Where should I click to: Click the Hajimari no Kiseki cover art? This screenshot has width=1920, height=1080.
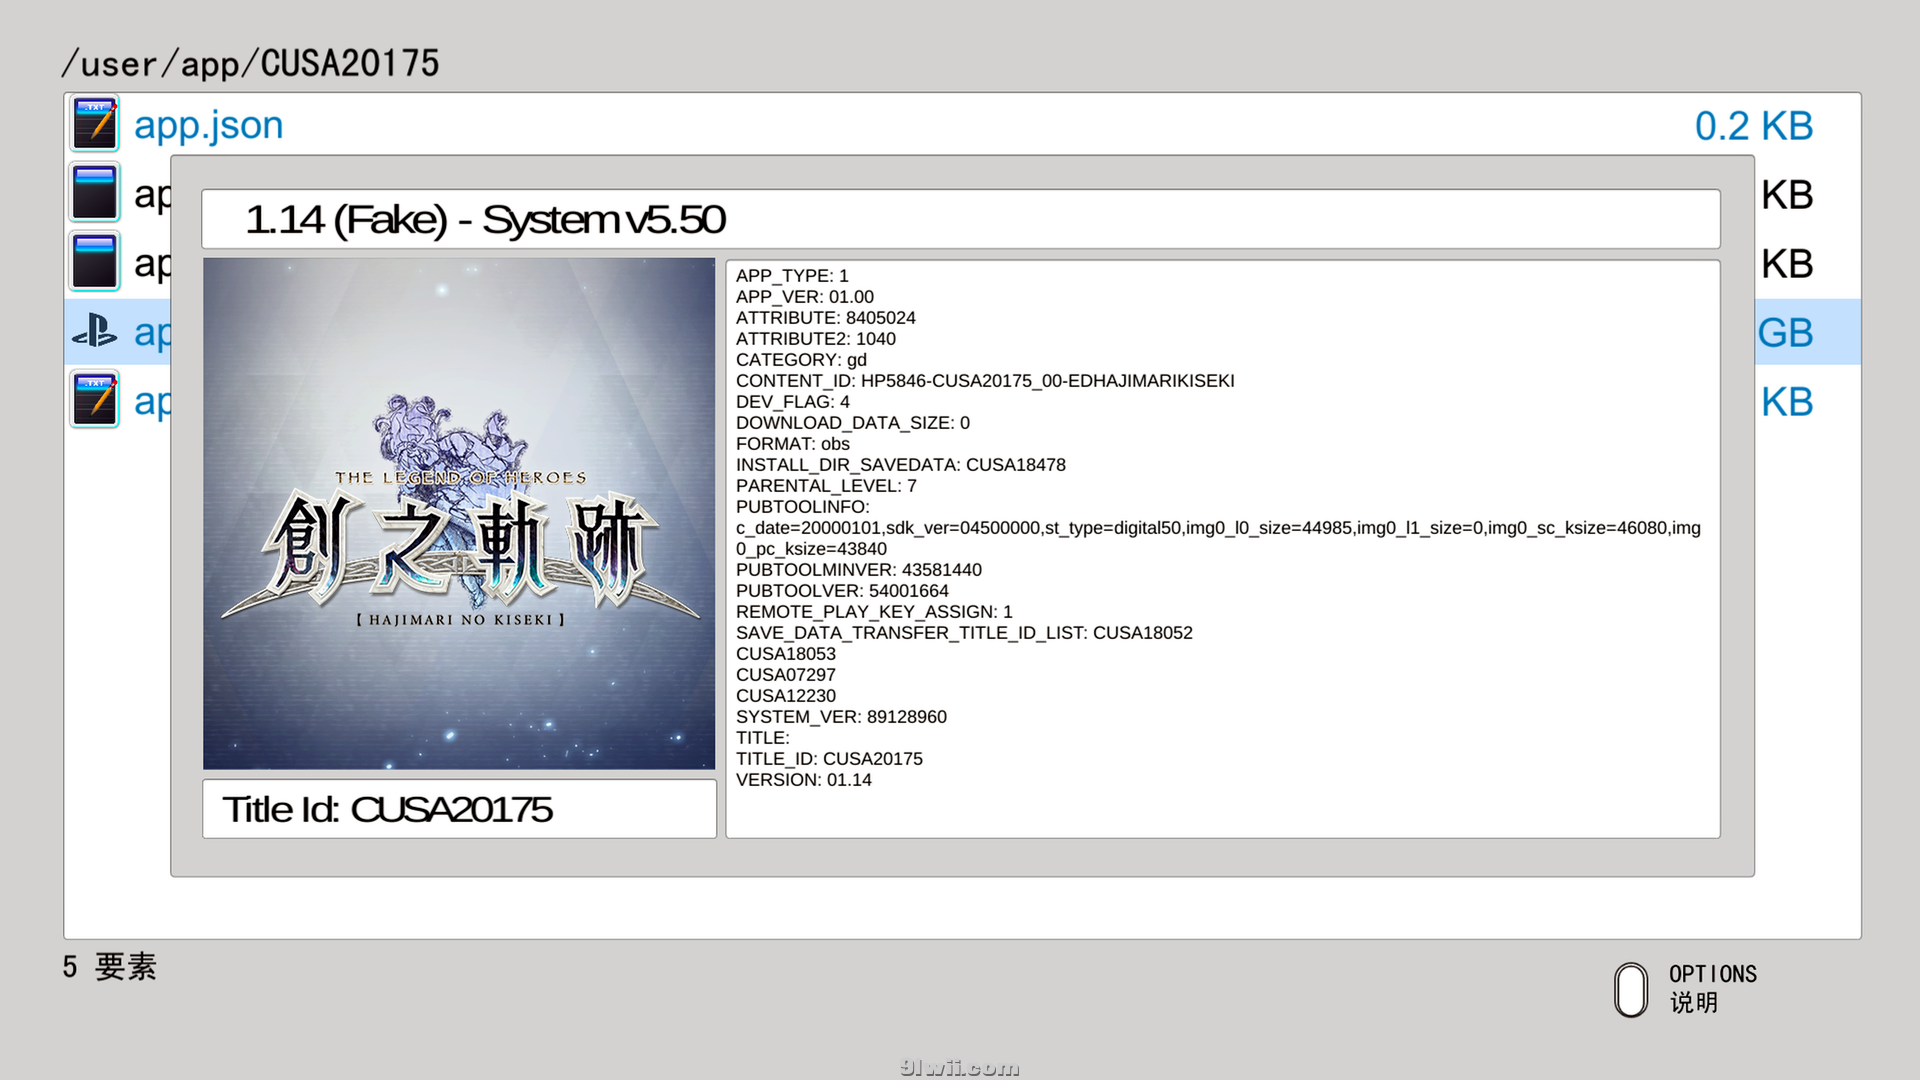(x=459, y=513)
